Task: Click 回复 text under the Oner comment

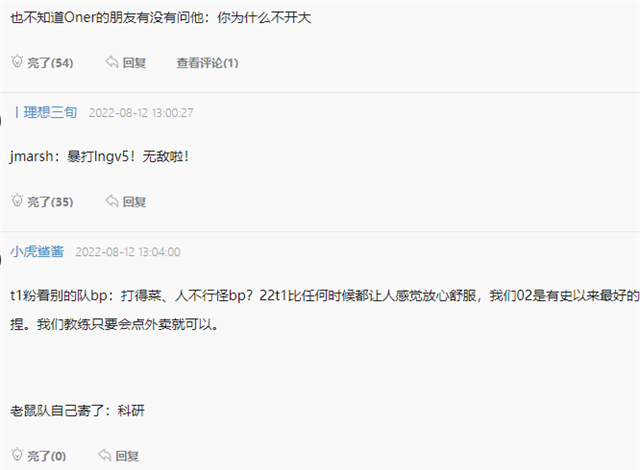Action: (134, 63)
